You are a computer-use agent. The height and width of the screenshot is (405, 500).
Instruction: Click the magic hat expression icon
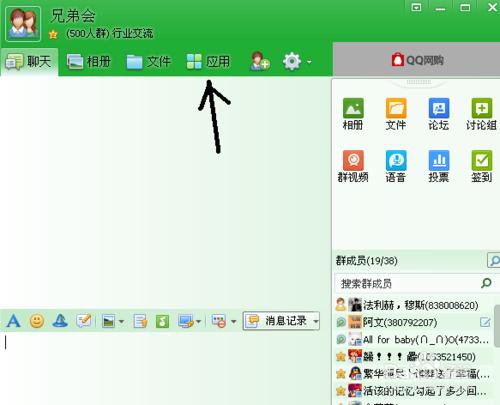click(x=60, y=321)
